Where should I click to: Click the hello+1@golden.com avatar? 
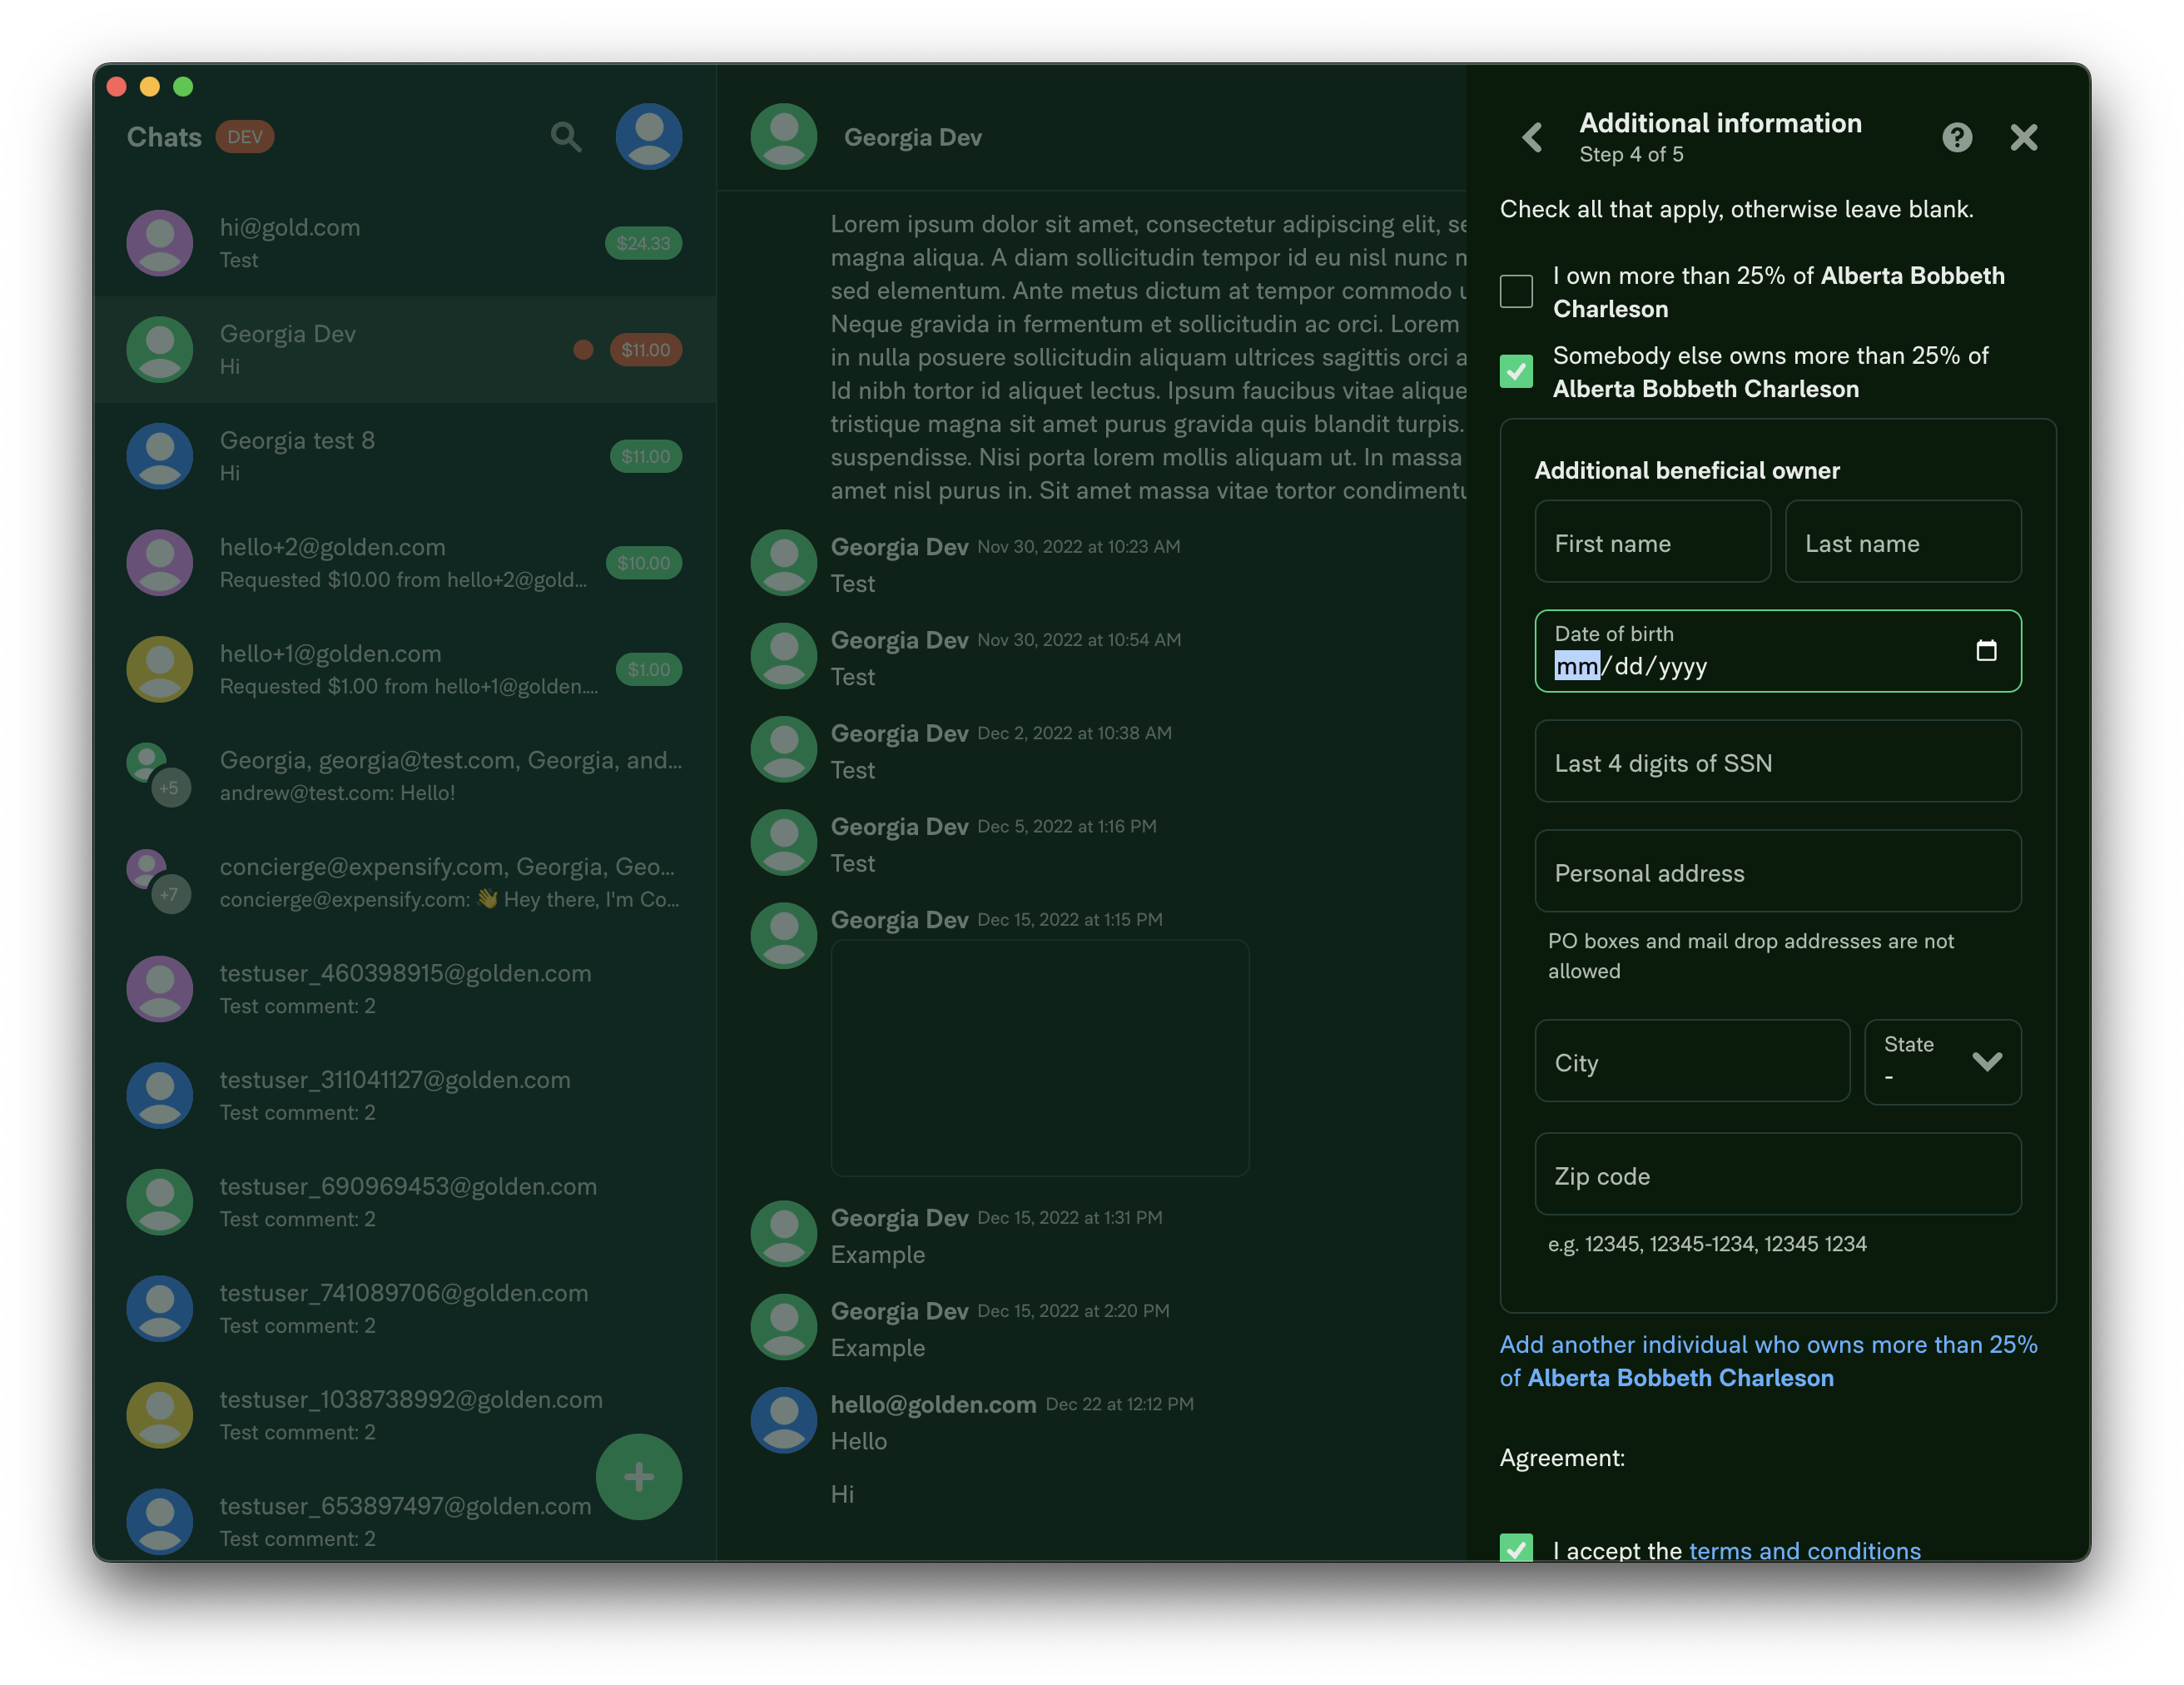160,669
